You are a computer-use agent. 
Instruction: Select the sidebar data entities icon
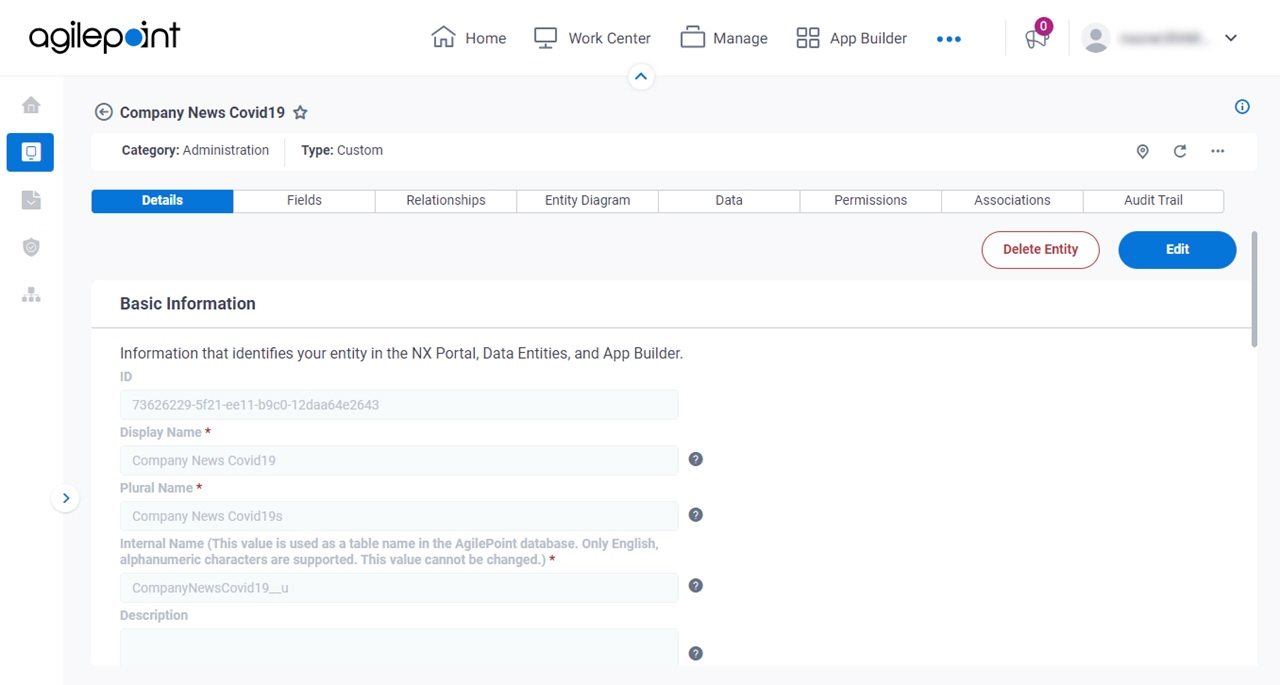pos(30,152)
